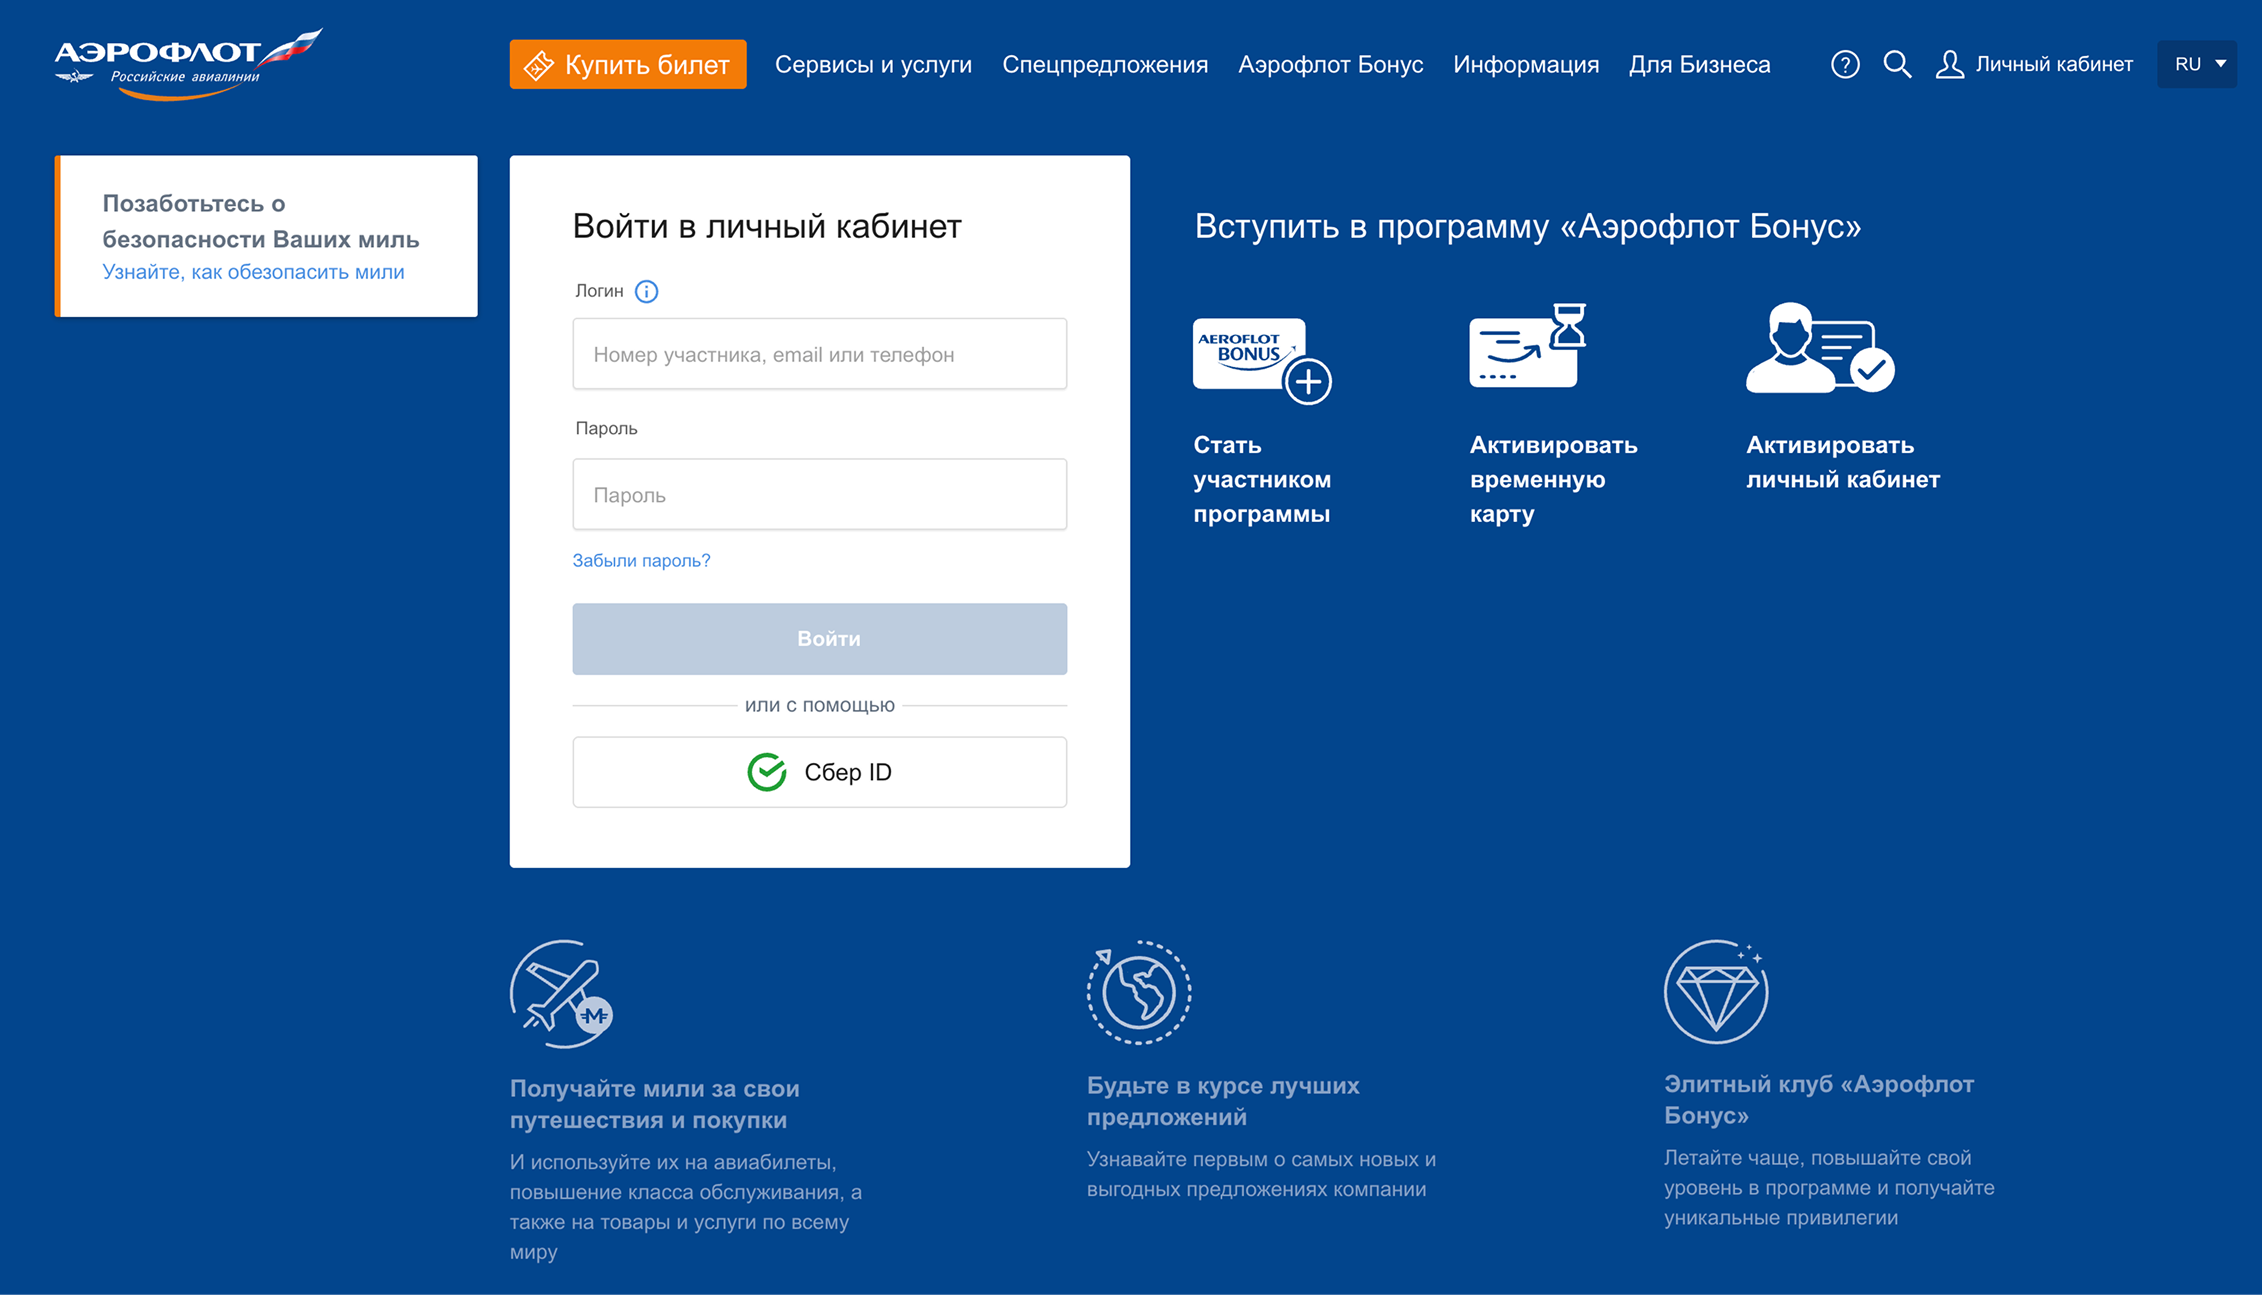Screen dimensions: 2262x1295
Task: Click the temporary card hourglass icon
Action: (x=1528, y=346)
